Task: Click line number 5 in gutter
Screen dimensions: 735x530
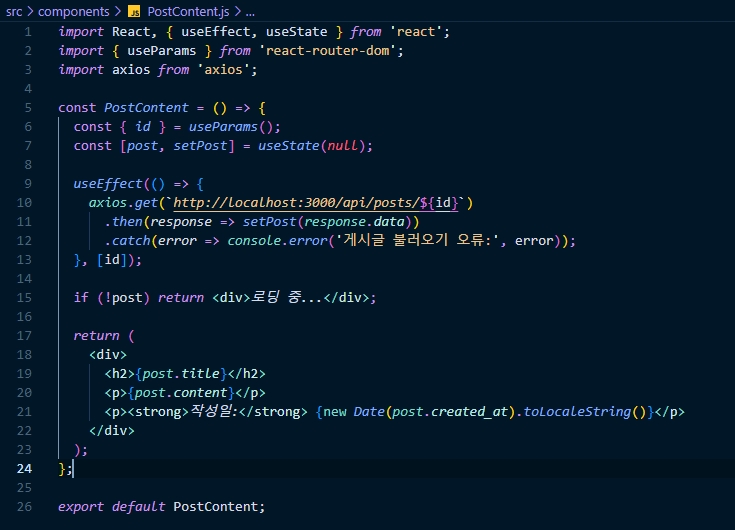Action: tap(28, 108)
